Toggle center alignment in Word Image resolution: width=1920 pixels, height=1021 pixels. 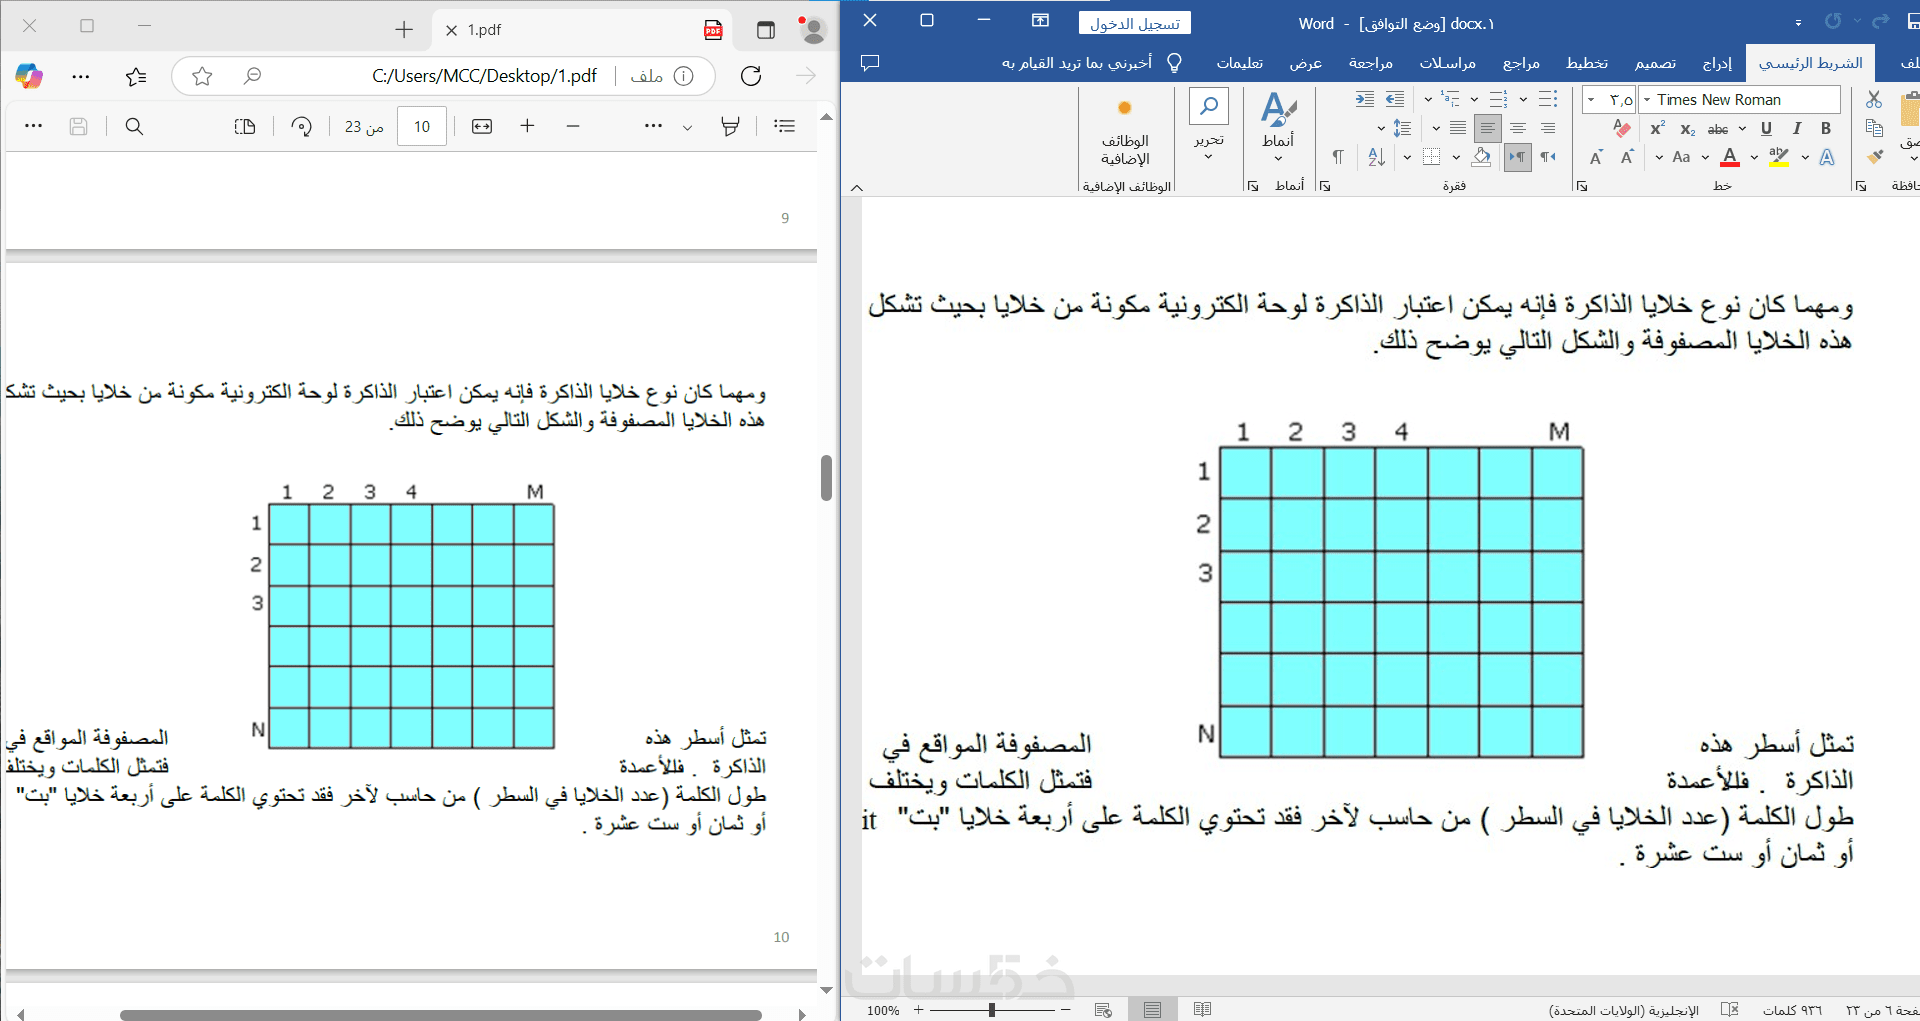[x=1518, y=128]
